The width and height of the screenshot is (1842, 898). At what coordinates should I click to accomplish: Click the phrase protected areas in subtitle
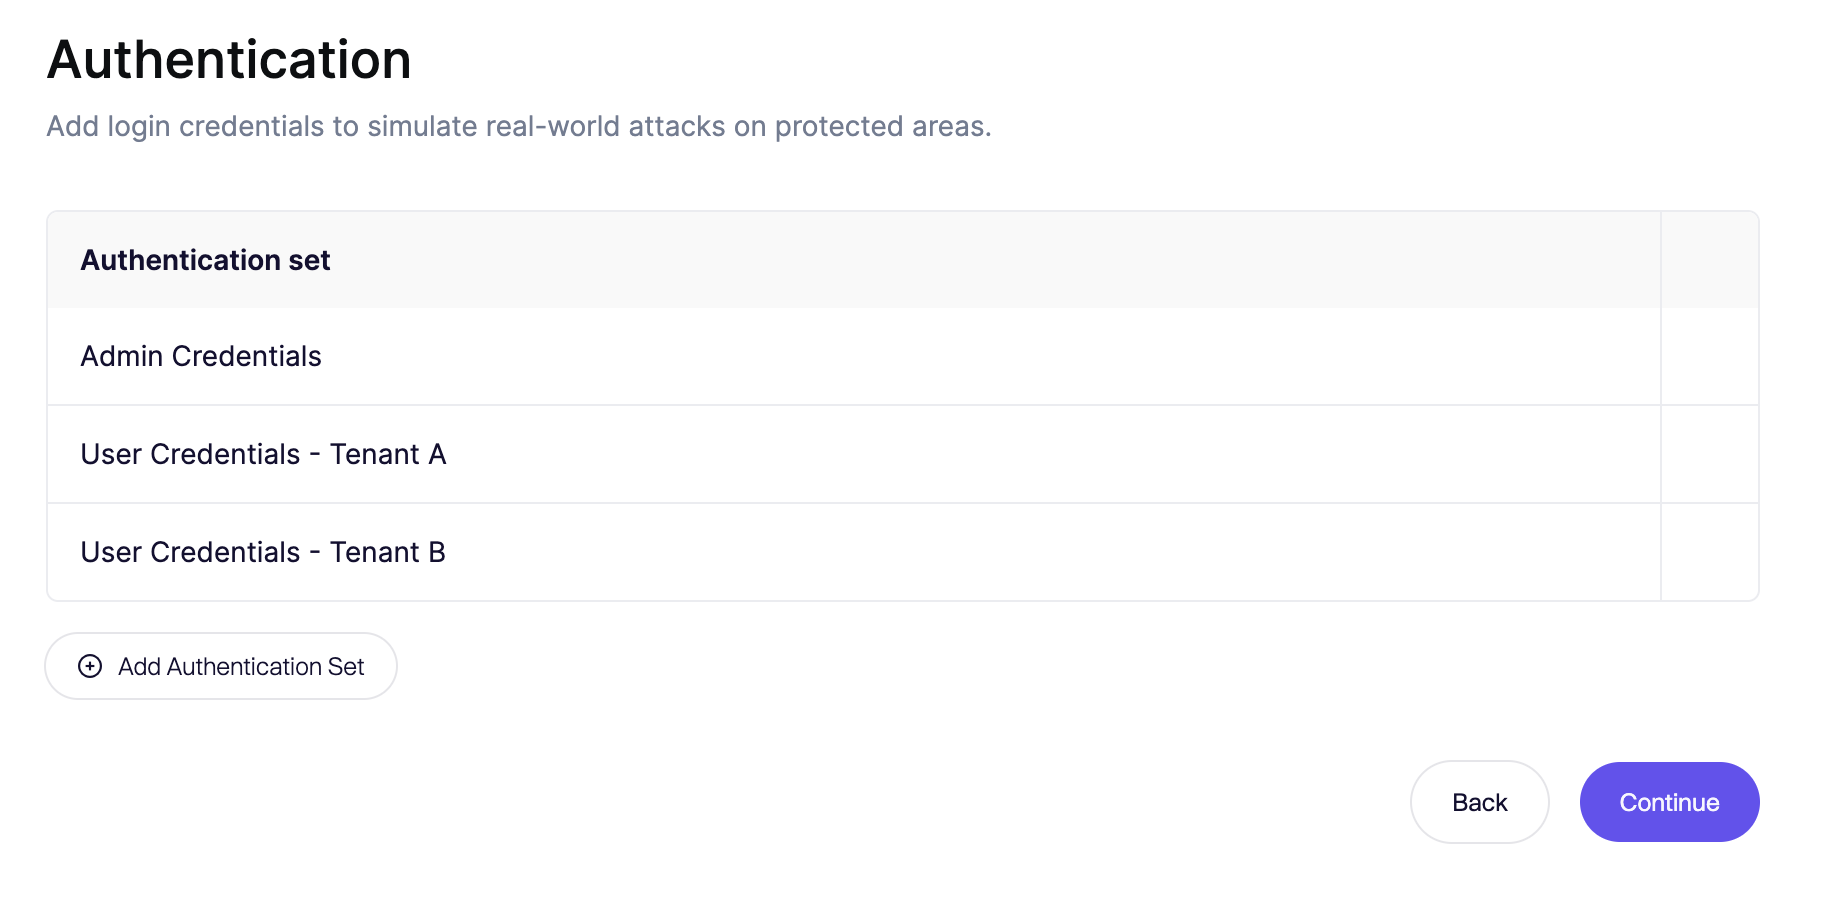[882, 126]
